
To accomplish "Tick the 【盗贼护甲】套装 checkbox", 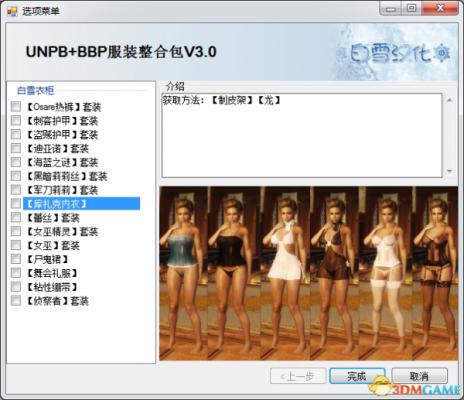I will (x=16, y=134).
